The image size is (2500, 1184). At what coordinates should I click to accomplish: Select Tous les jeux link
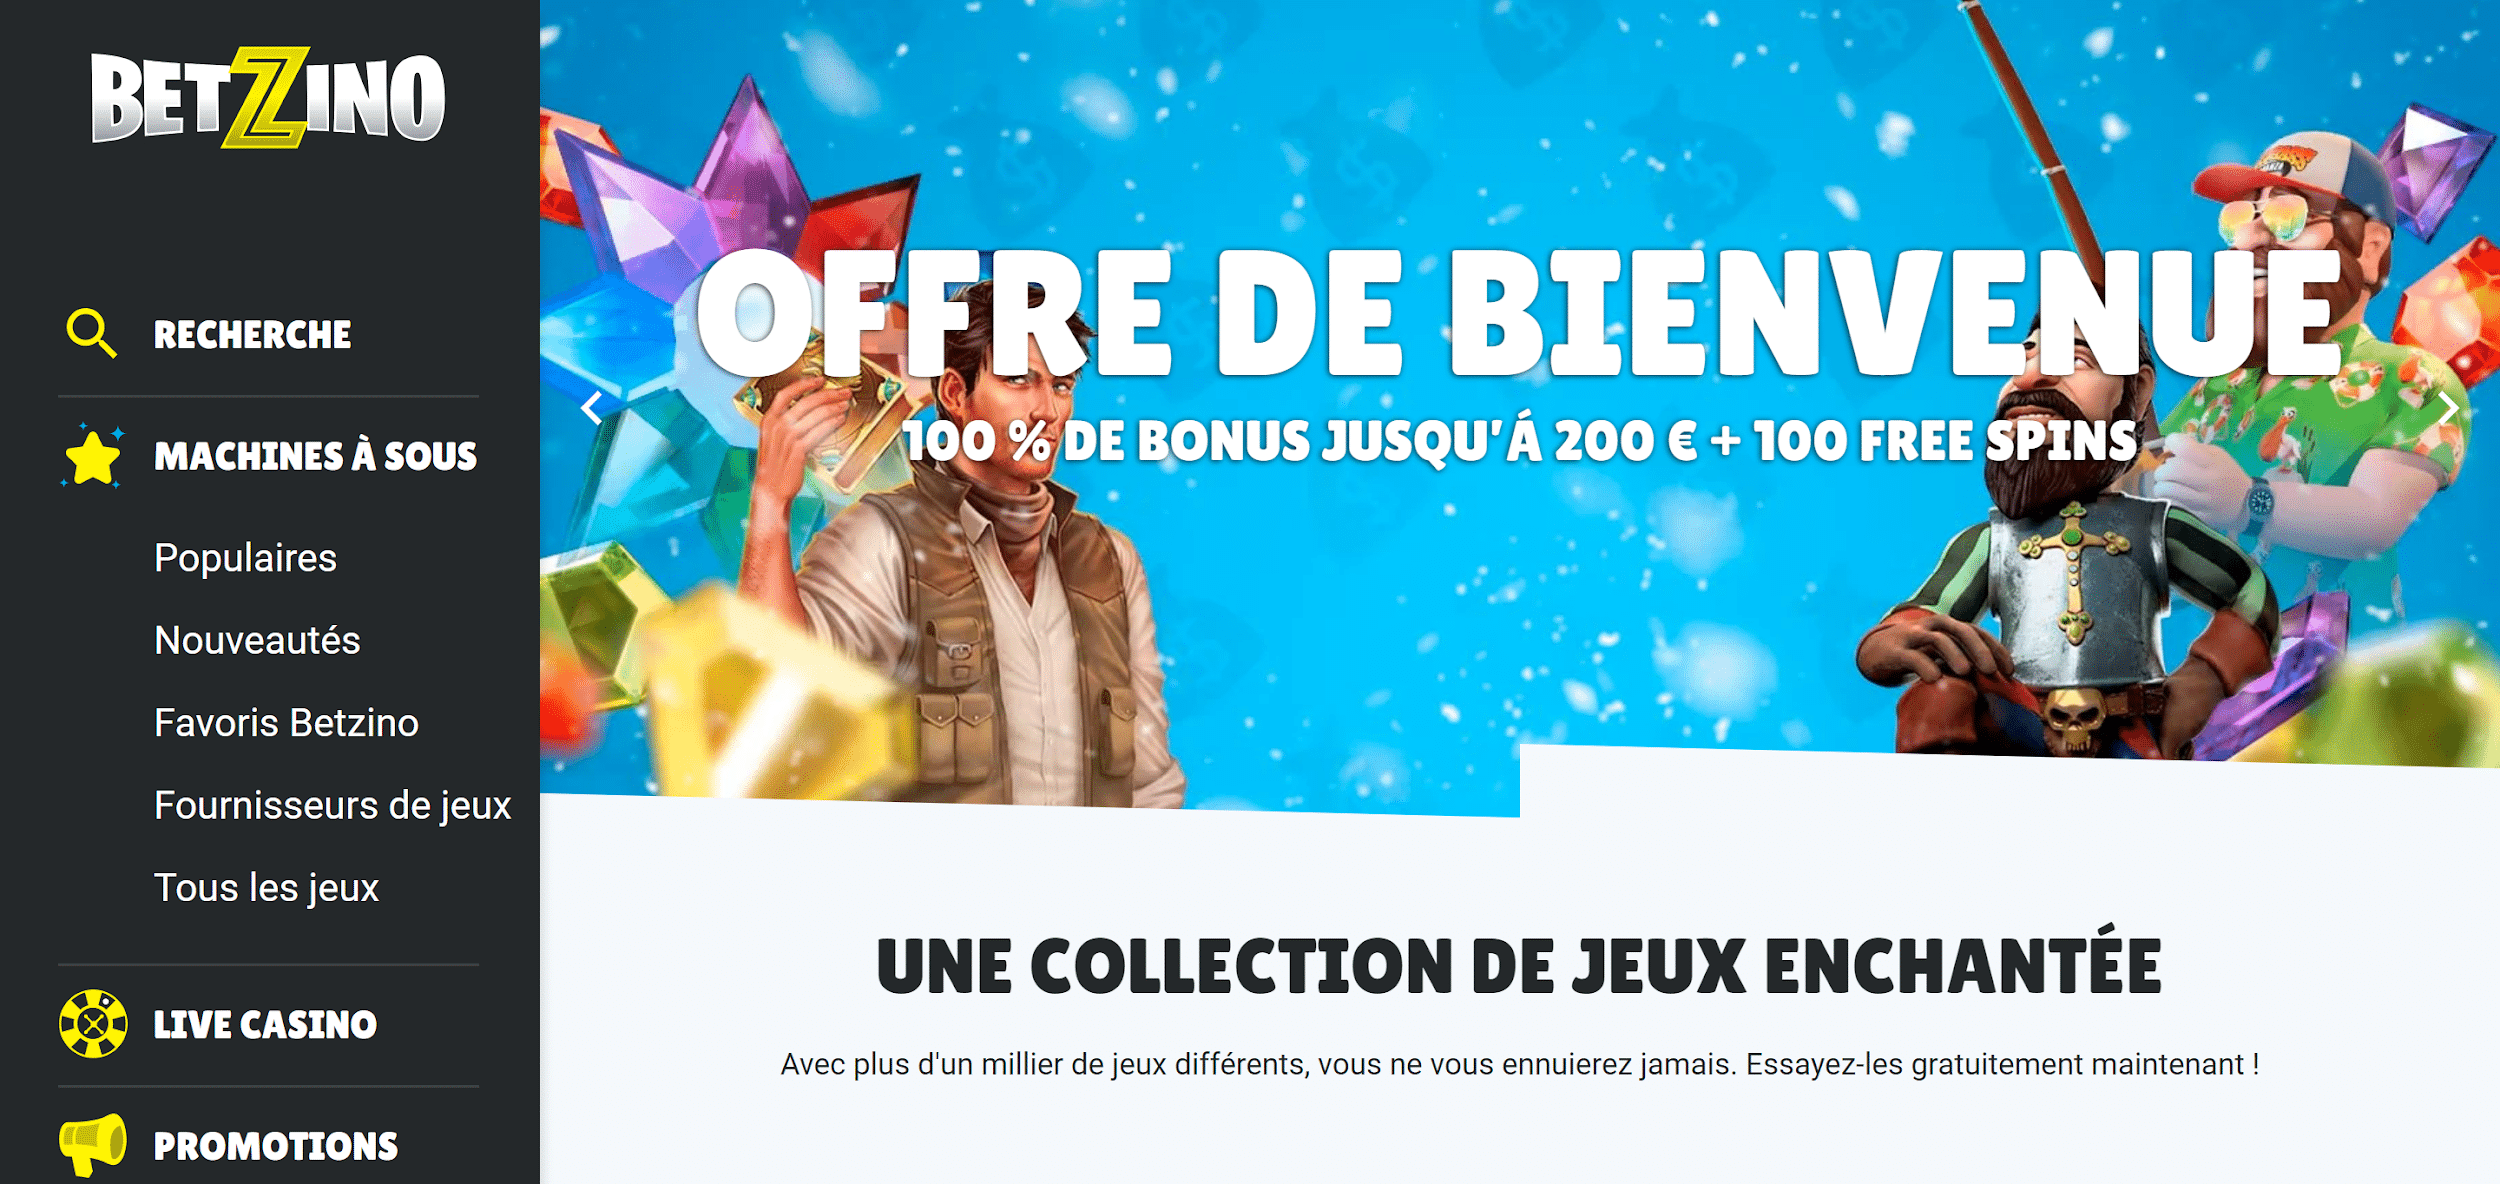pyautogui.click(x=266, y=888)
